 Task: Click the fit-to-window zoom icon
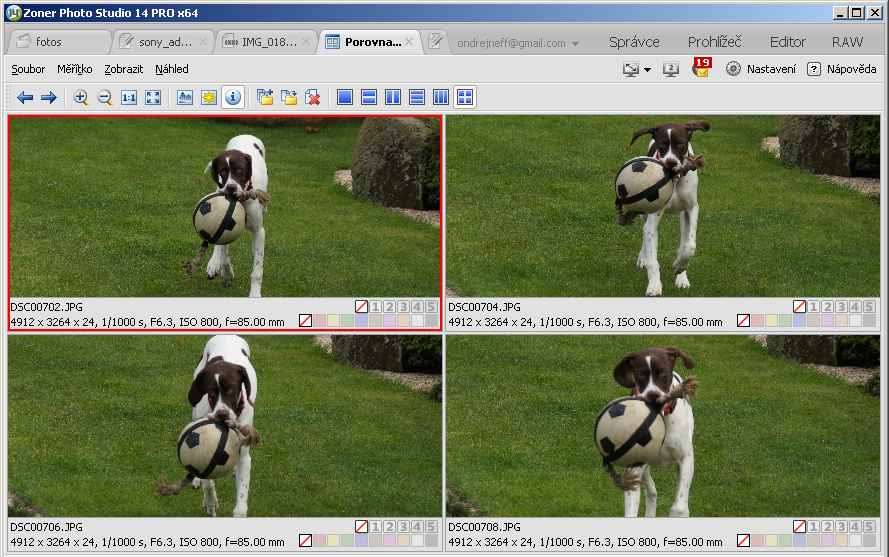pyautogui.click(x=153, y=97)
